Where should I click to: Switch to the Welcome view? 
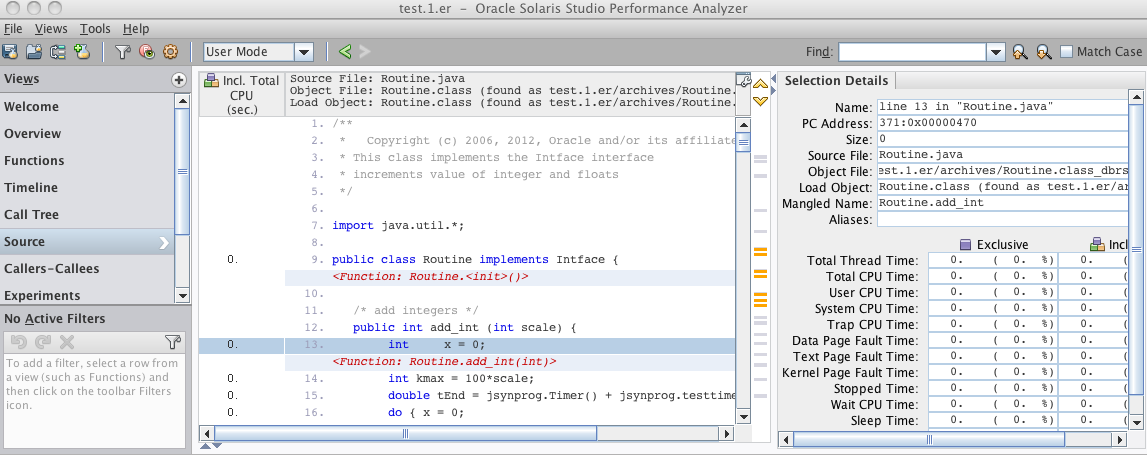(x=87, y=107)
